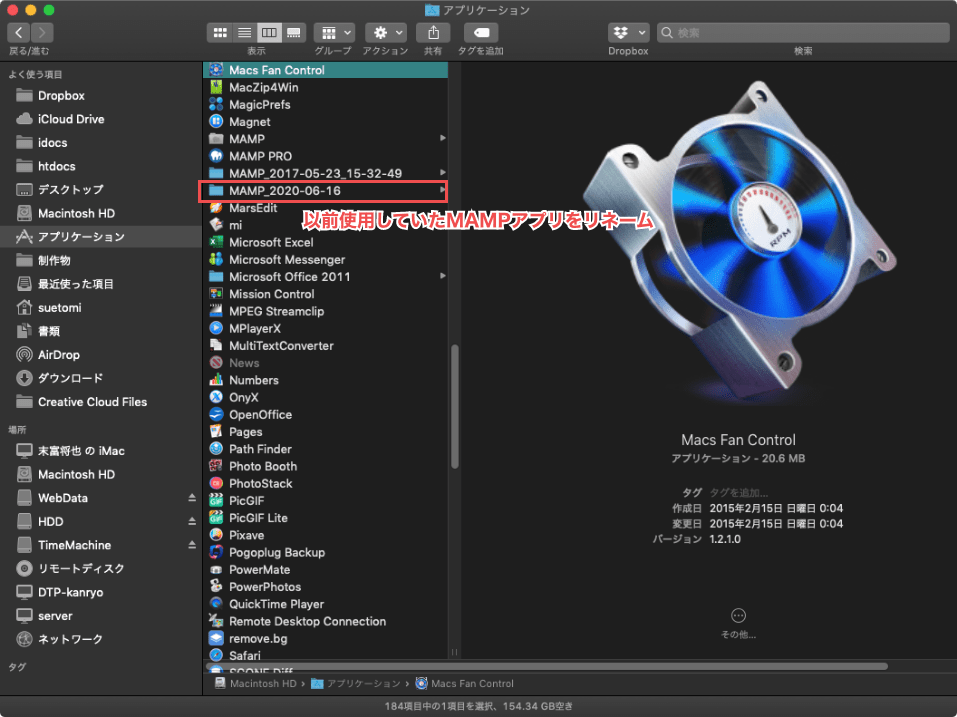Expand the MAMP_2020-06-16 folder arrow

pyautogui.click(x=442, y=190)
